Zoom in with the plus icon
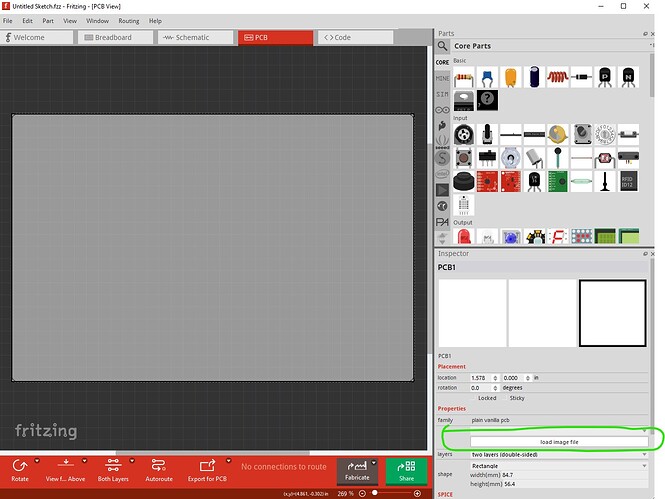Viewport: 665px width, 499px height. click(x=417, y=493)
